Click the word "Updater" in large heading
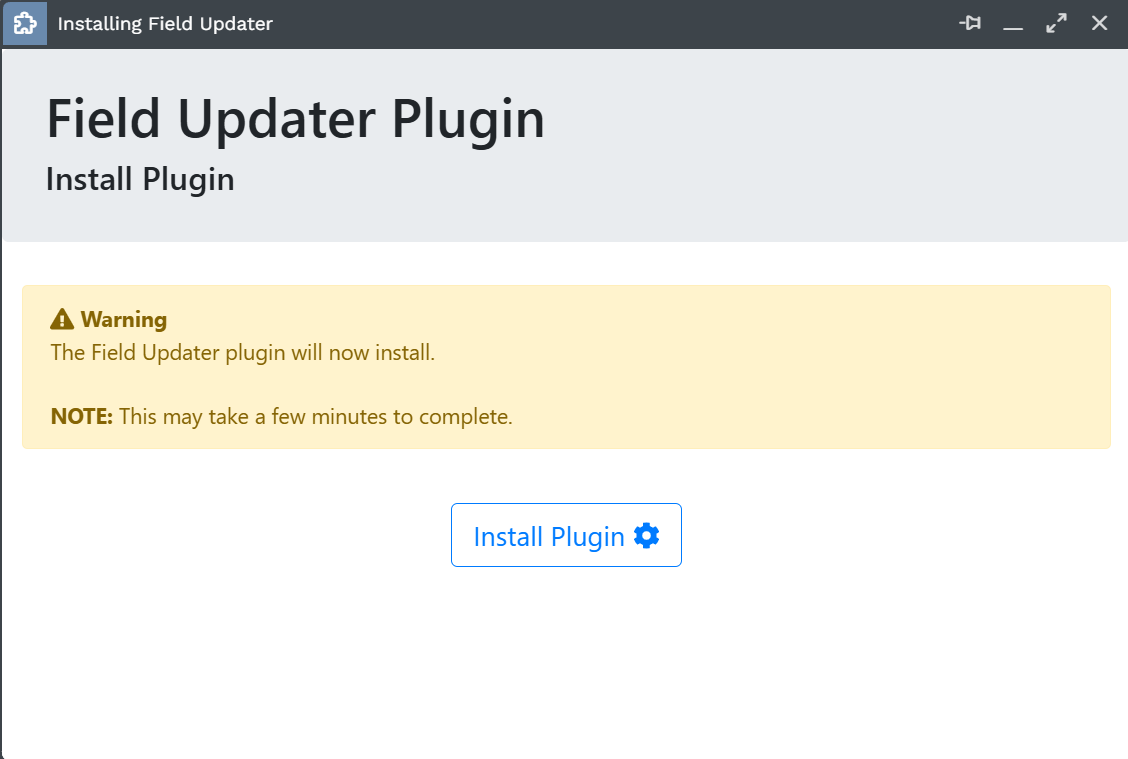Screen dimensions: 1128x759 [278, 119]
